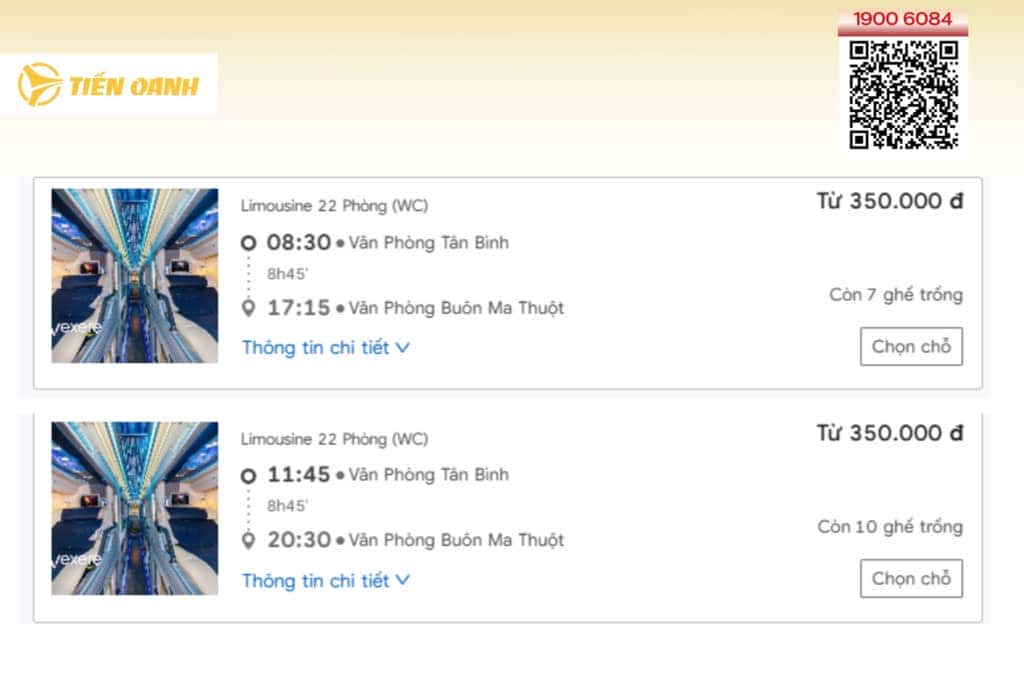Open the bus photo for 11:45 trip
Screen dimensions: 1024x683
coord(135,508)
